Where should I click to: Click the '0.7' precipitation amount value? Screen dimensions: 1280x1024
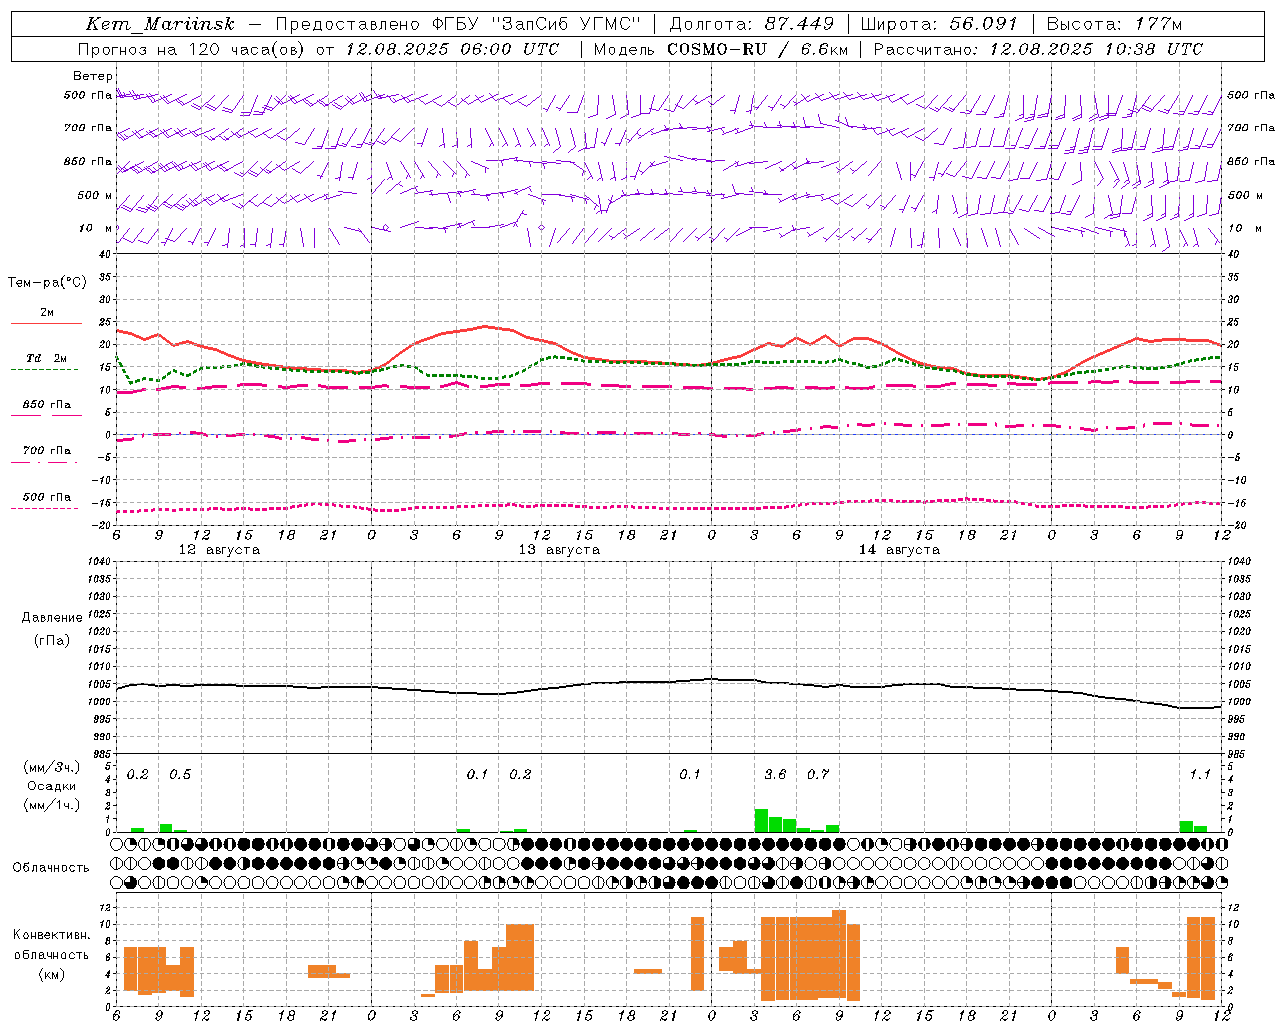click(818, 774)
